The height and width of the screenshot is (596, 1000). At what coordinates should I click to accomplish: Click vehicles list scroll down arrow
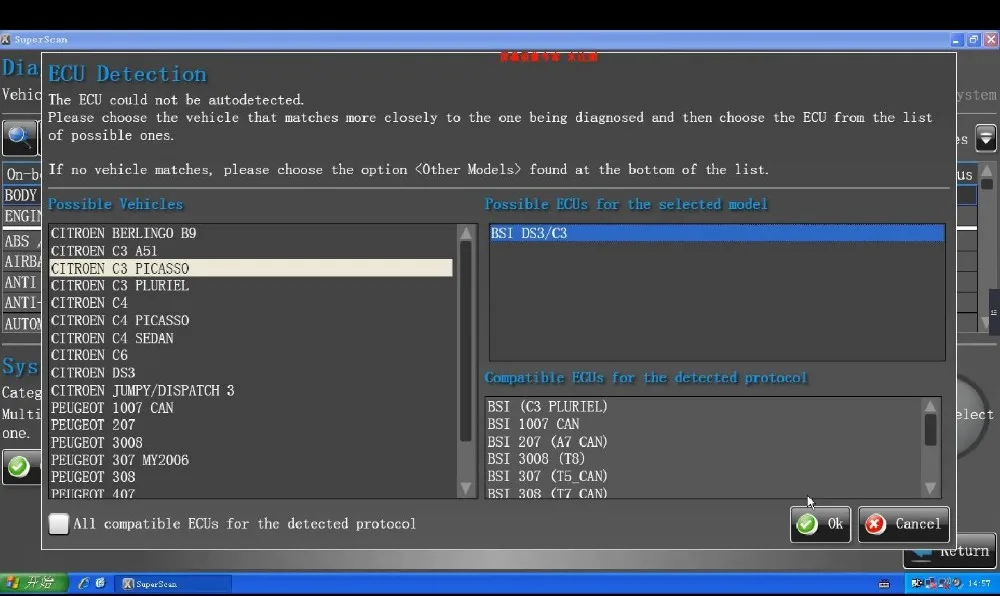[466, 488]
